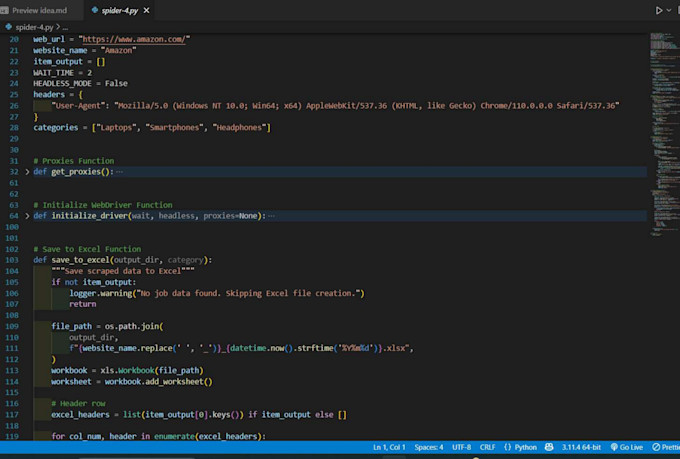Click xls.Workbook on line 113

pyautogui.click(x=128, y=370)
